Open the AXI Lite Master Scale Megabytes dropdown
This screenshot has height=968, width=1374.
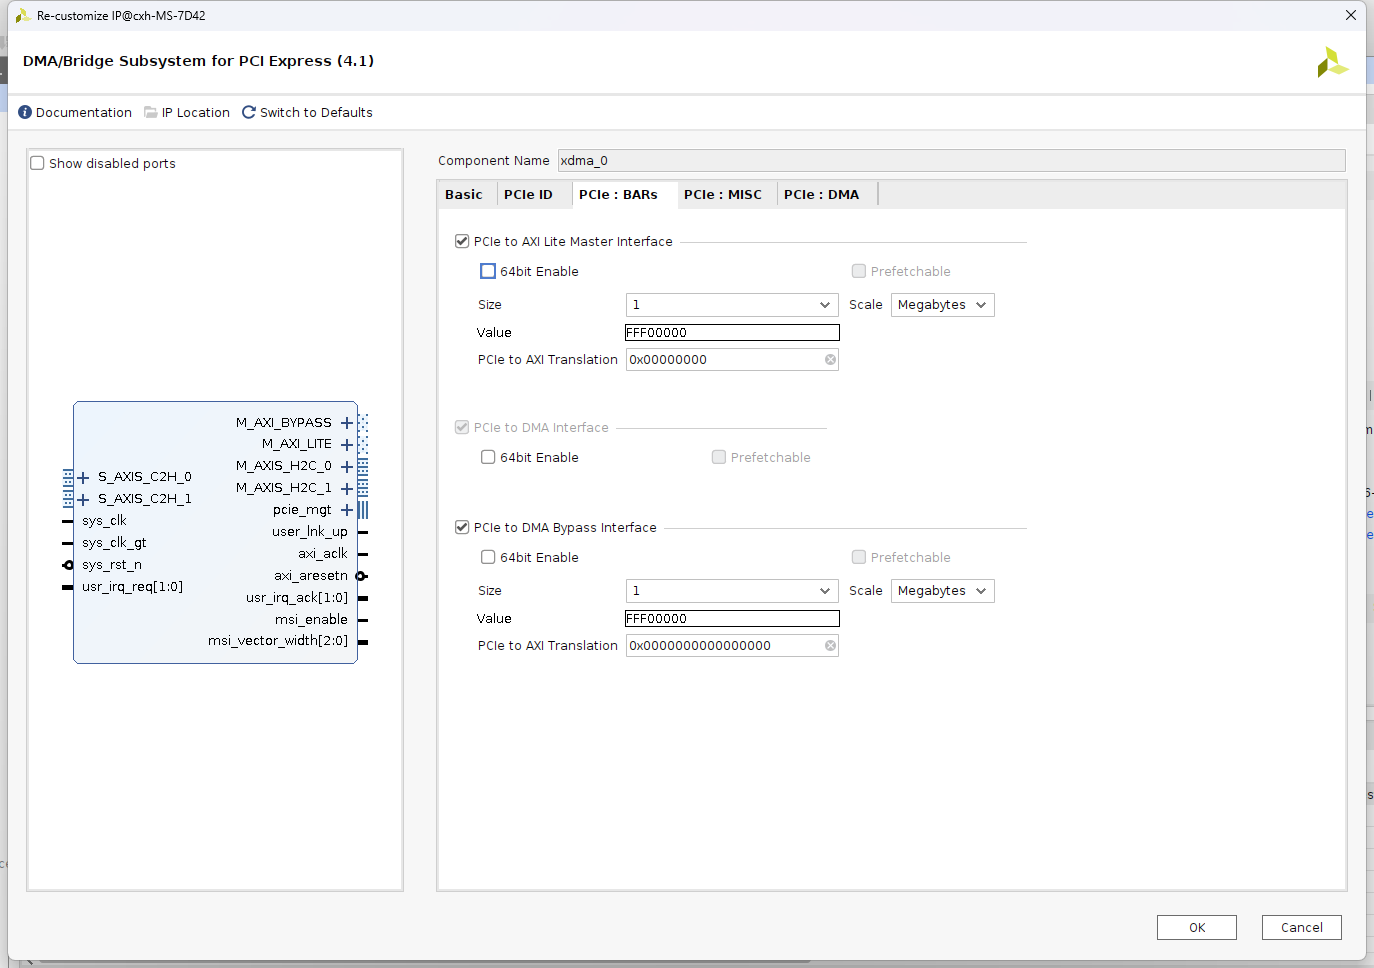coord(943,305)
